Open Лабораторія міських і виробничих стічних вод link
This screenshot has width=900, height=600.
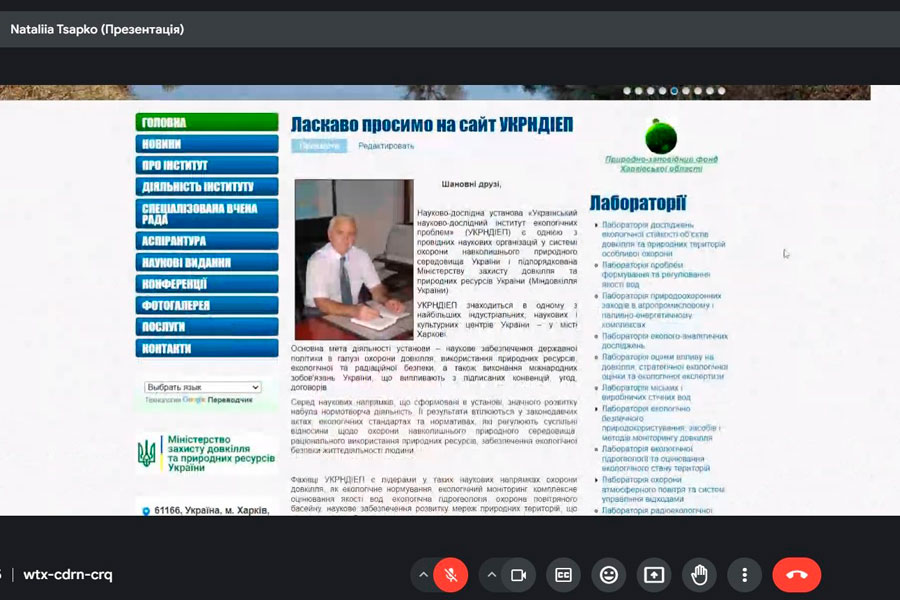[646, 392]
